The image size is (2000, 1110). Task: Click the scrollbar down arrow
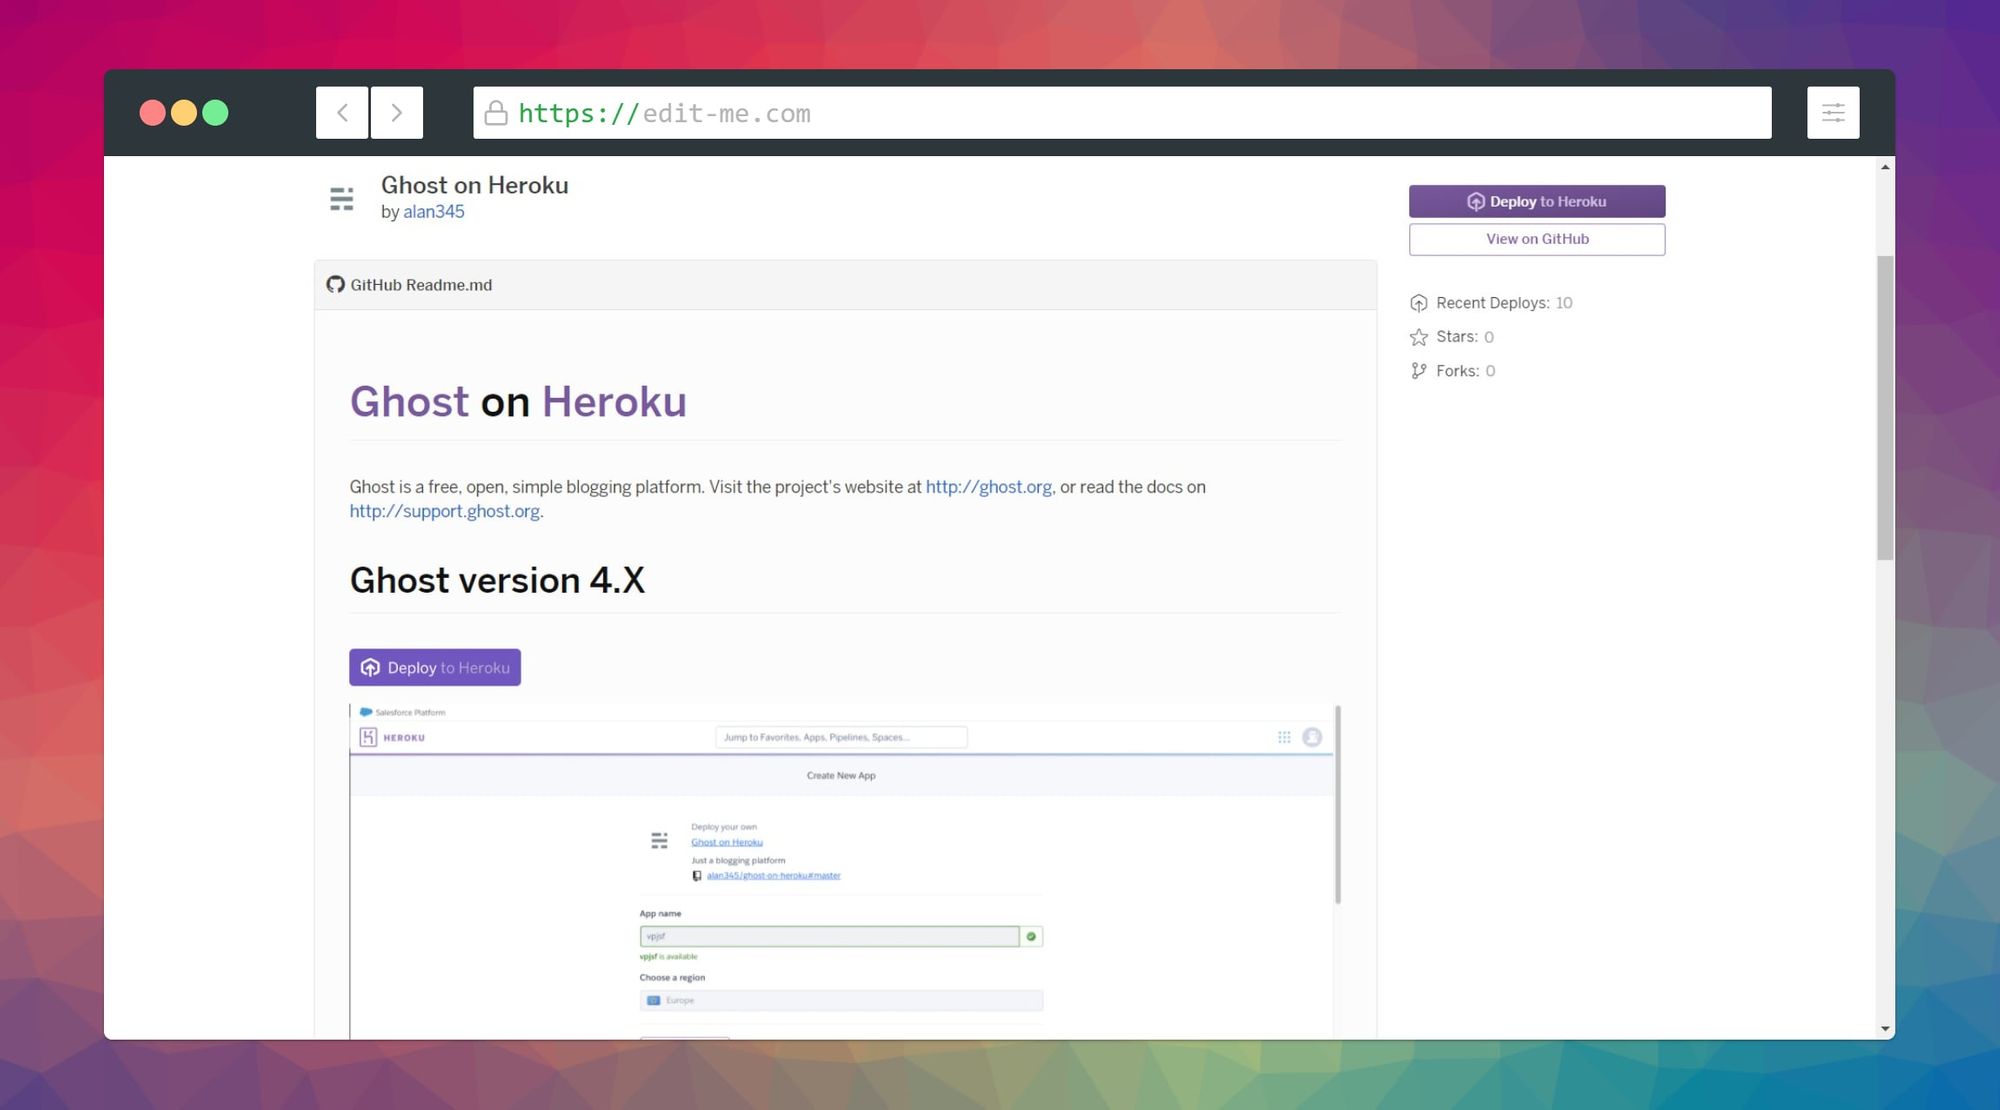[1885, 1028]
